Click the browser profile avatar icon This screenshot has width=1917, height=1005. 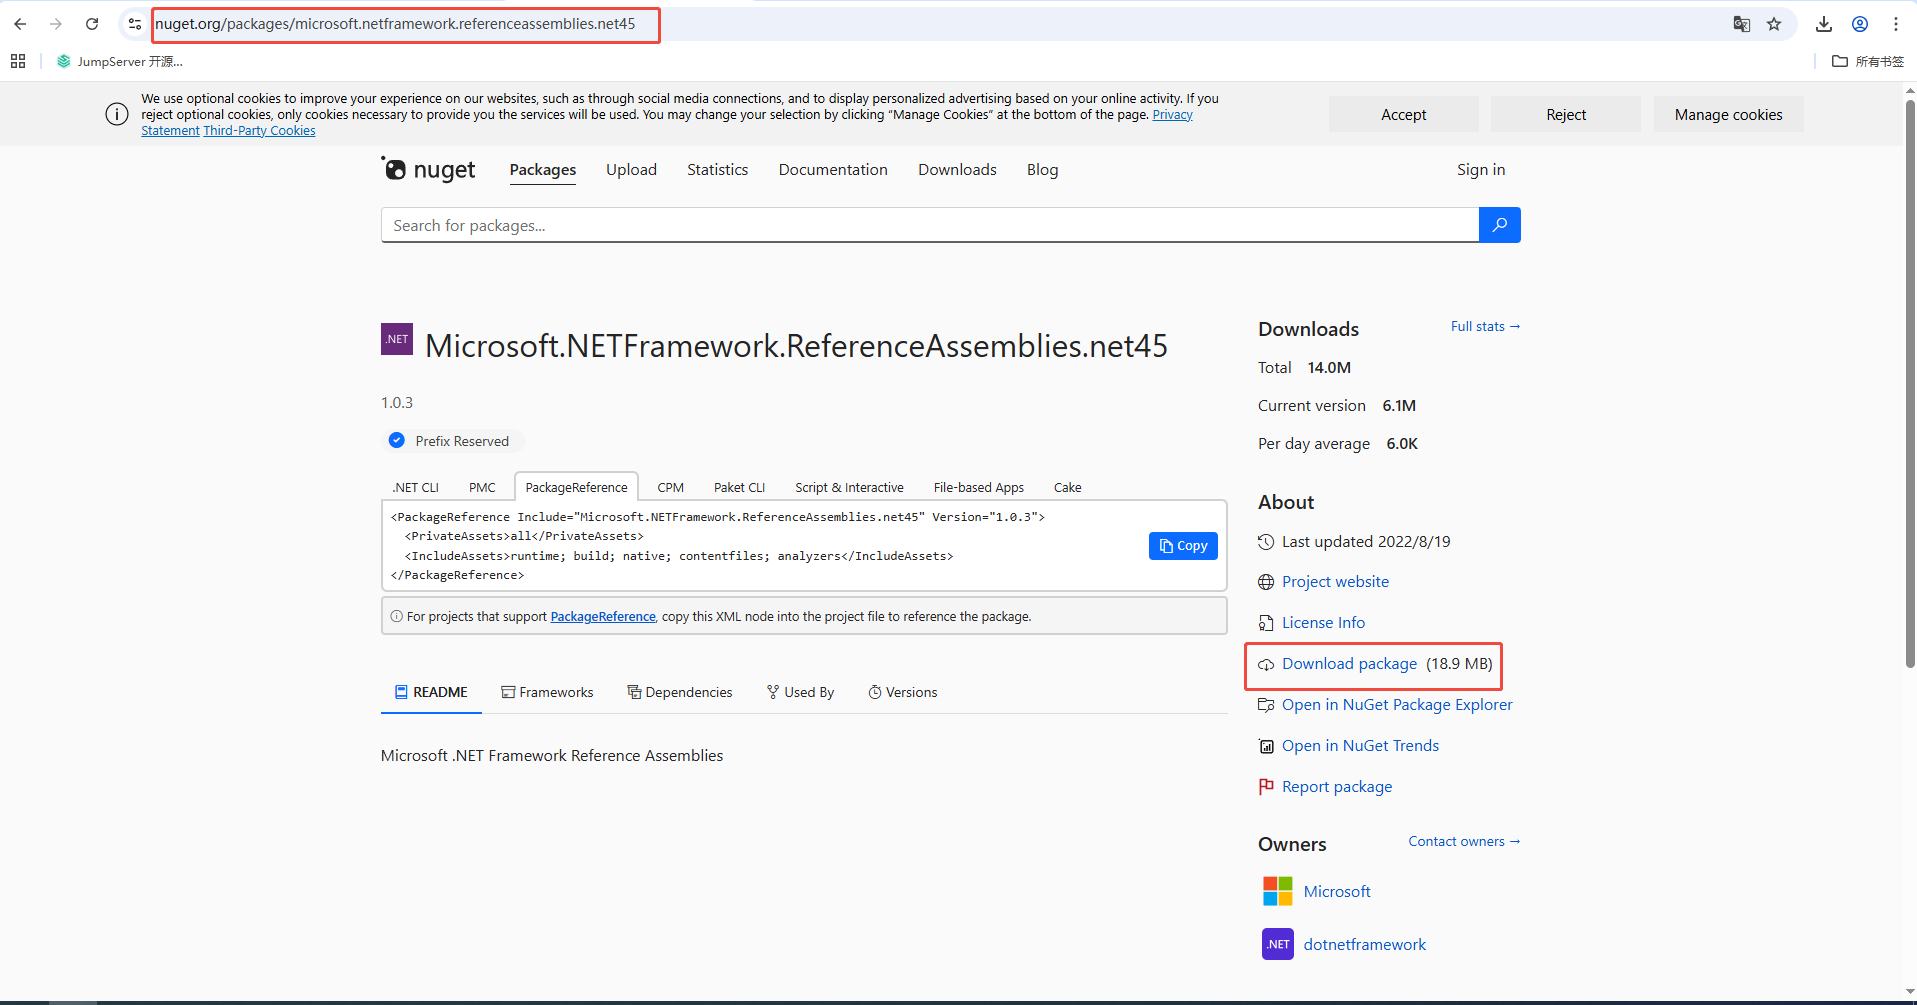[x=1860, y=23]
